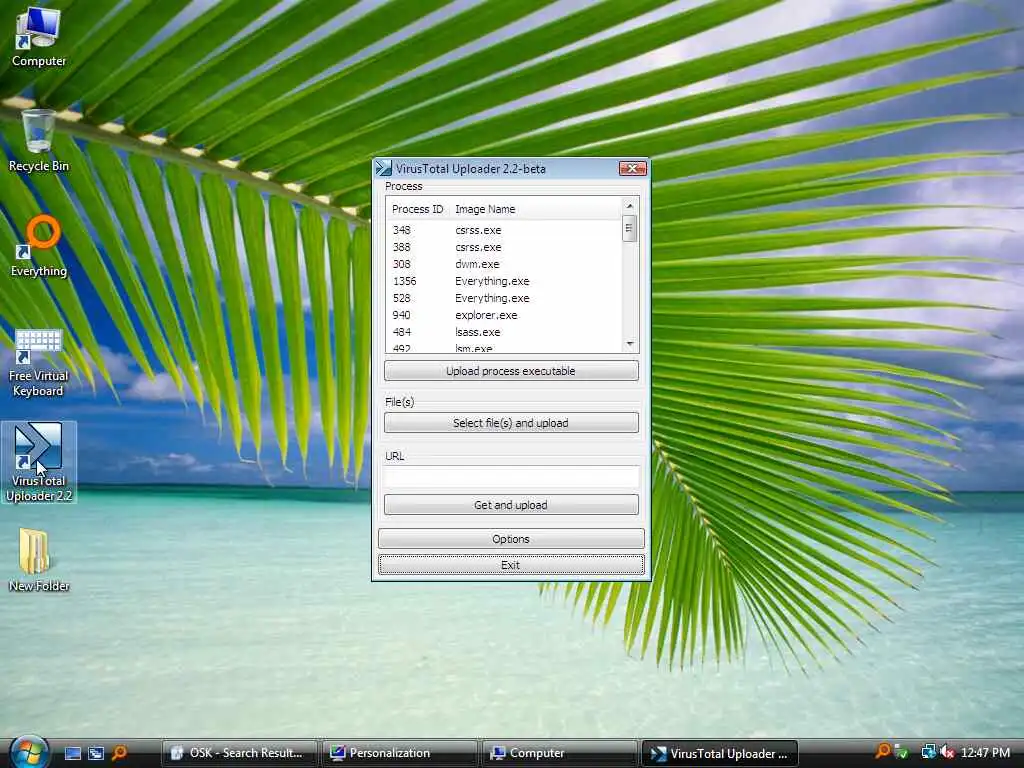This screenshot has width=1024, height=768.
Task: Click process list scroll up arrow
Action: (630, 206)
